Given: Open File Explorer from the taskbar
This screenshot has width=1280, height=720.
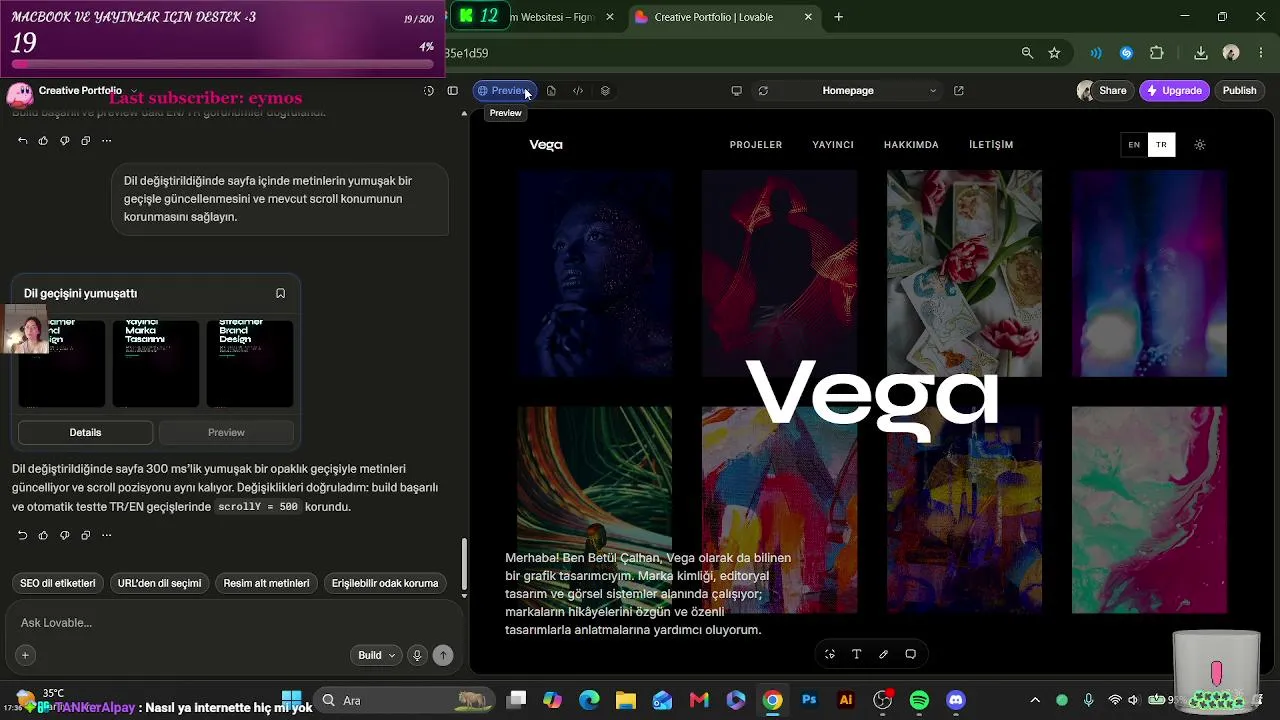Looking at the screenshot, I should click(x=626, y=700).
